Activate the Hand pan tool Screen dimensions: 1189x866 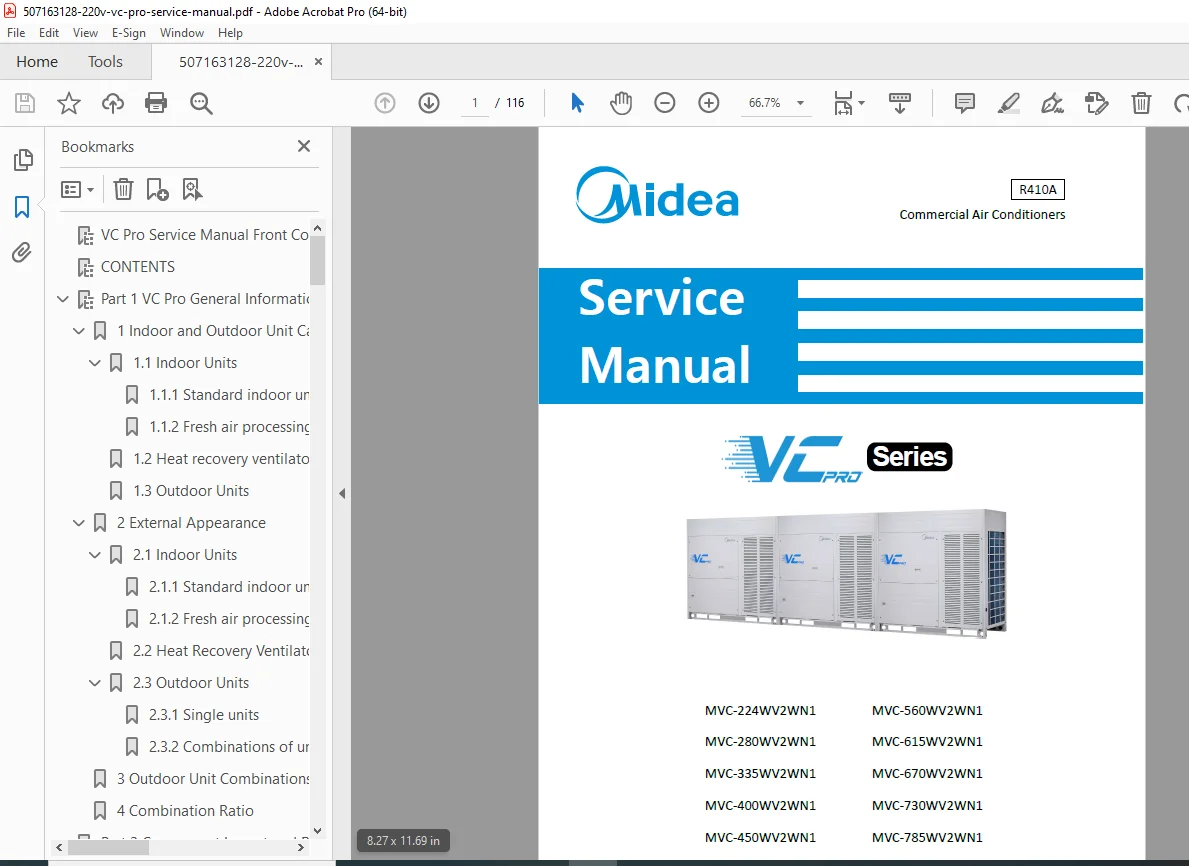click(x=621, y=103)
